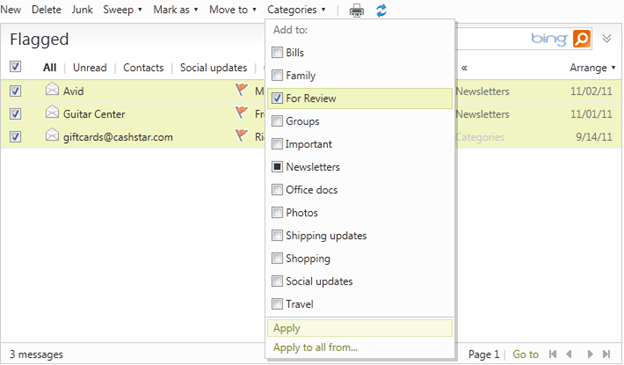The height and width of the screenshot is (365, 624).
Task: Uncheck the Avid message checkbox
Action: point(15,91)
